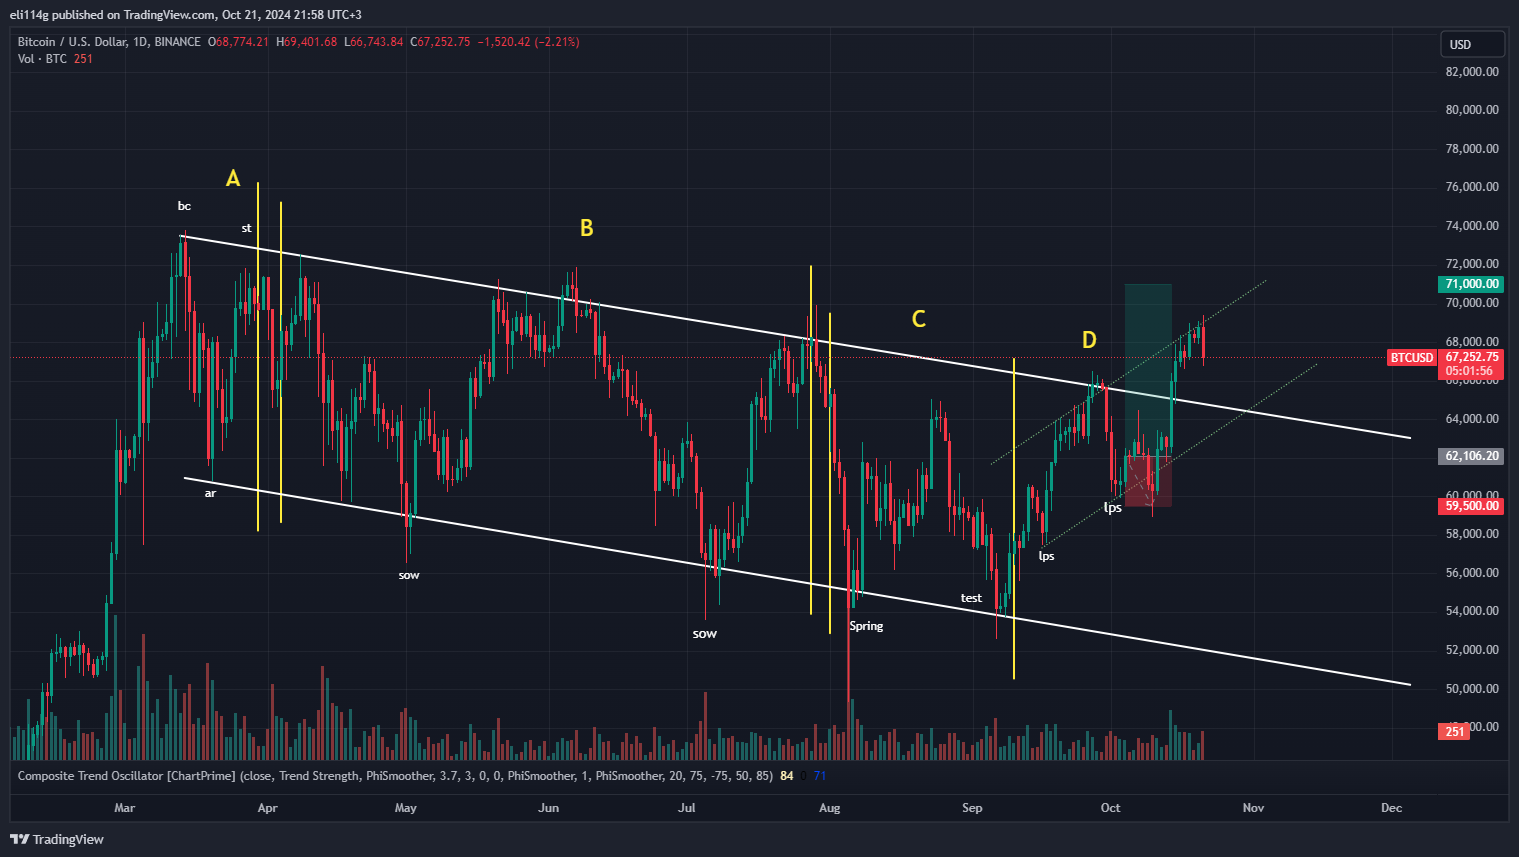Click the current price label 67,252.75
This screenshot has width=1519, height=857.
[1472, 357]
